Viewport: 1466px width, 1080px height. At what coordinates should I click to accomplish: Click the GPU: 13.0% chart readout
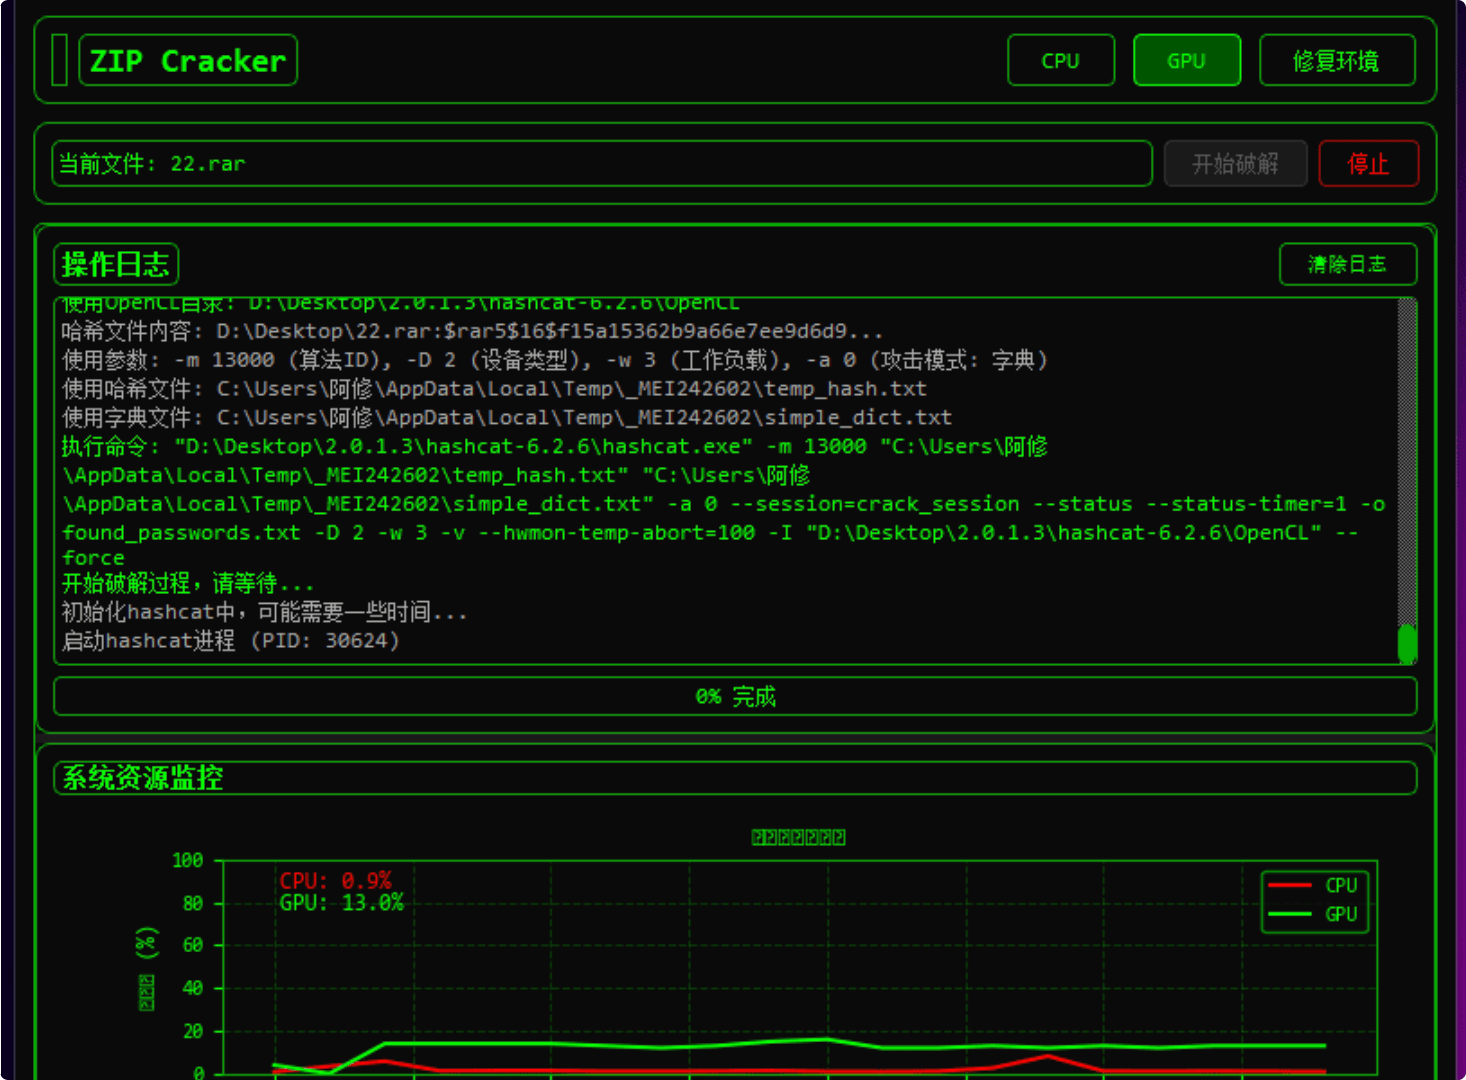click(341, 903)
